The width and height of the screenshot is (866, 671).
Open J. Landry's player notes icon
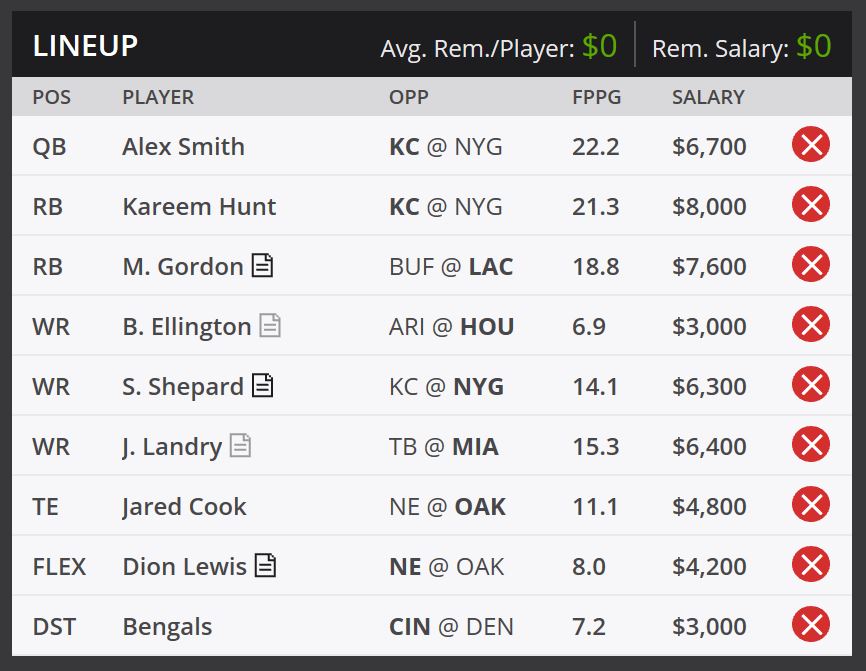click(x=240, y=445)
